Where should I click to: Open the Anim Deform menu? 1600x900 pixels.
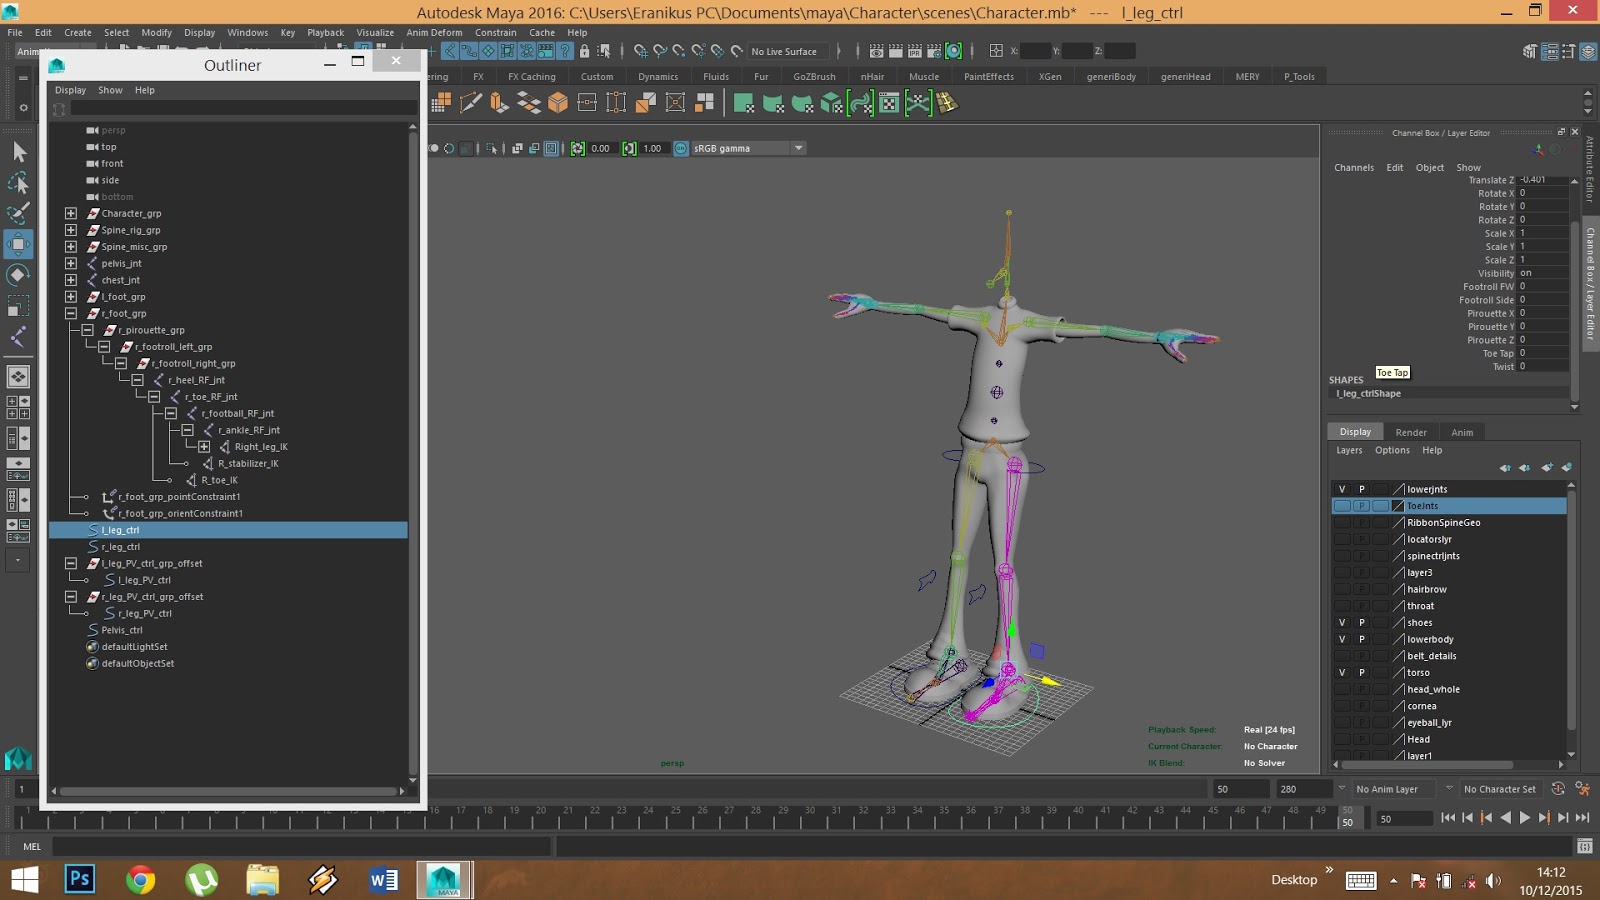(434, 32)
